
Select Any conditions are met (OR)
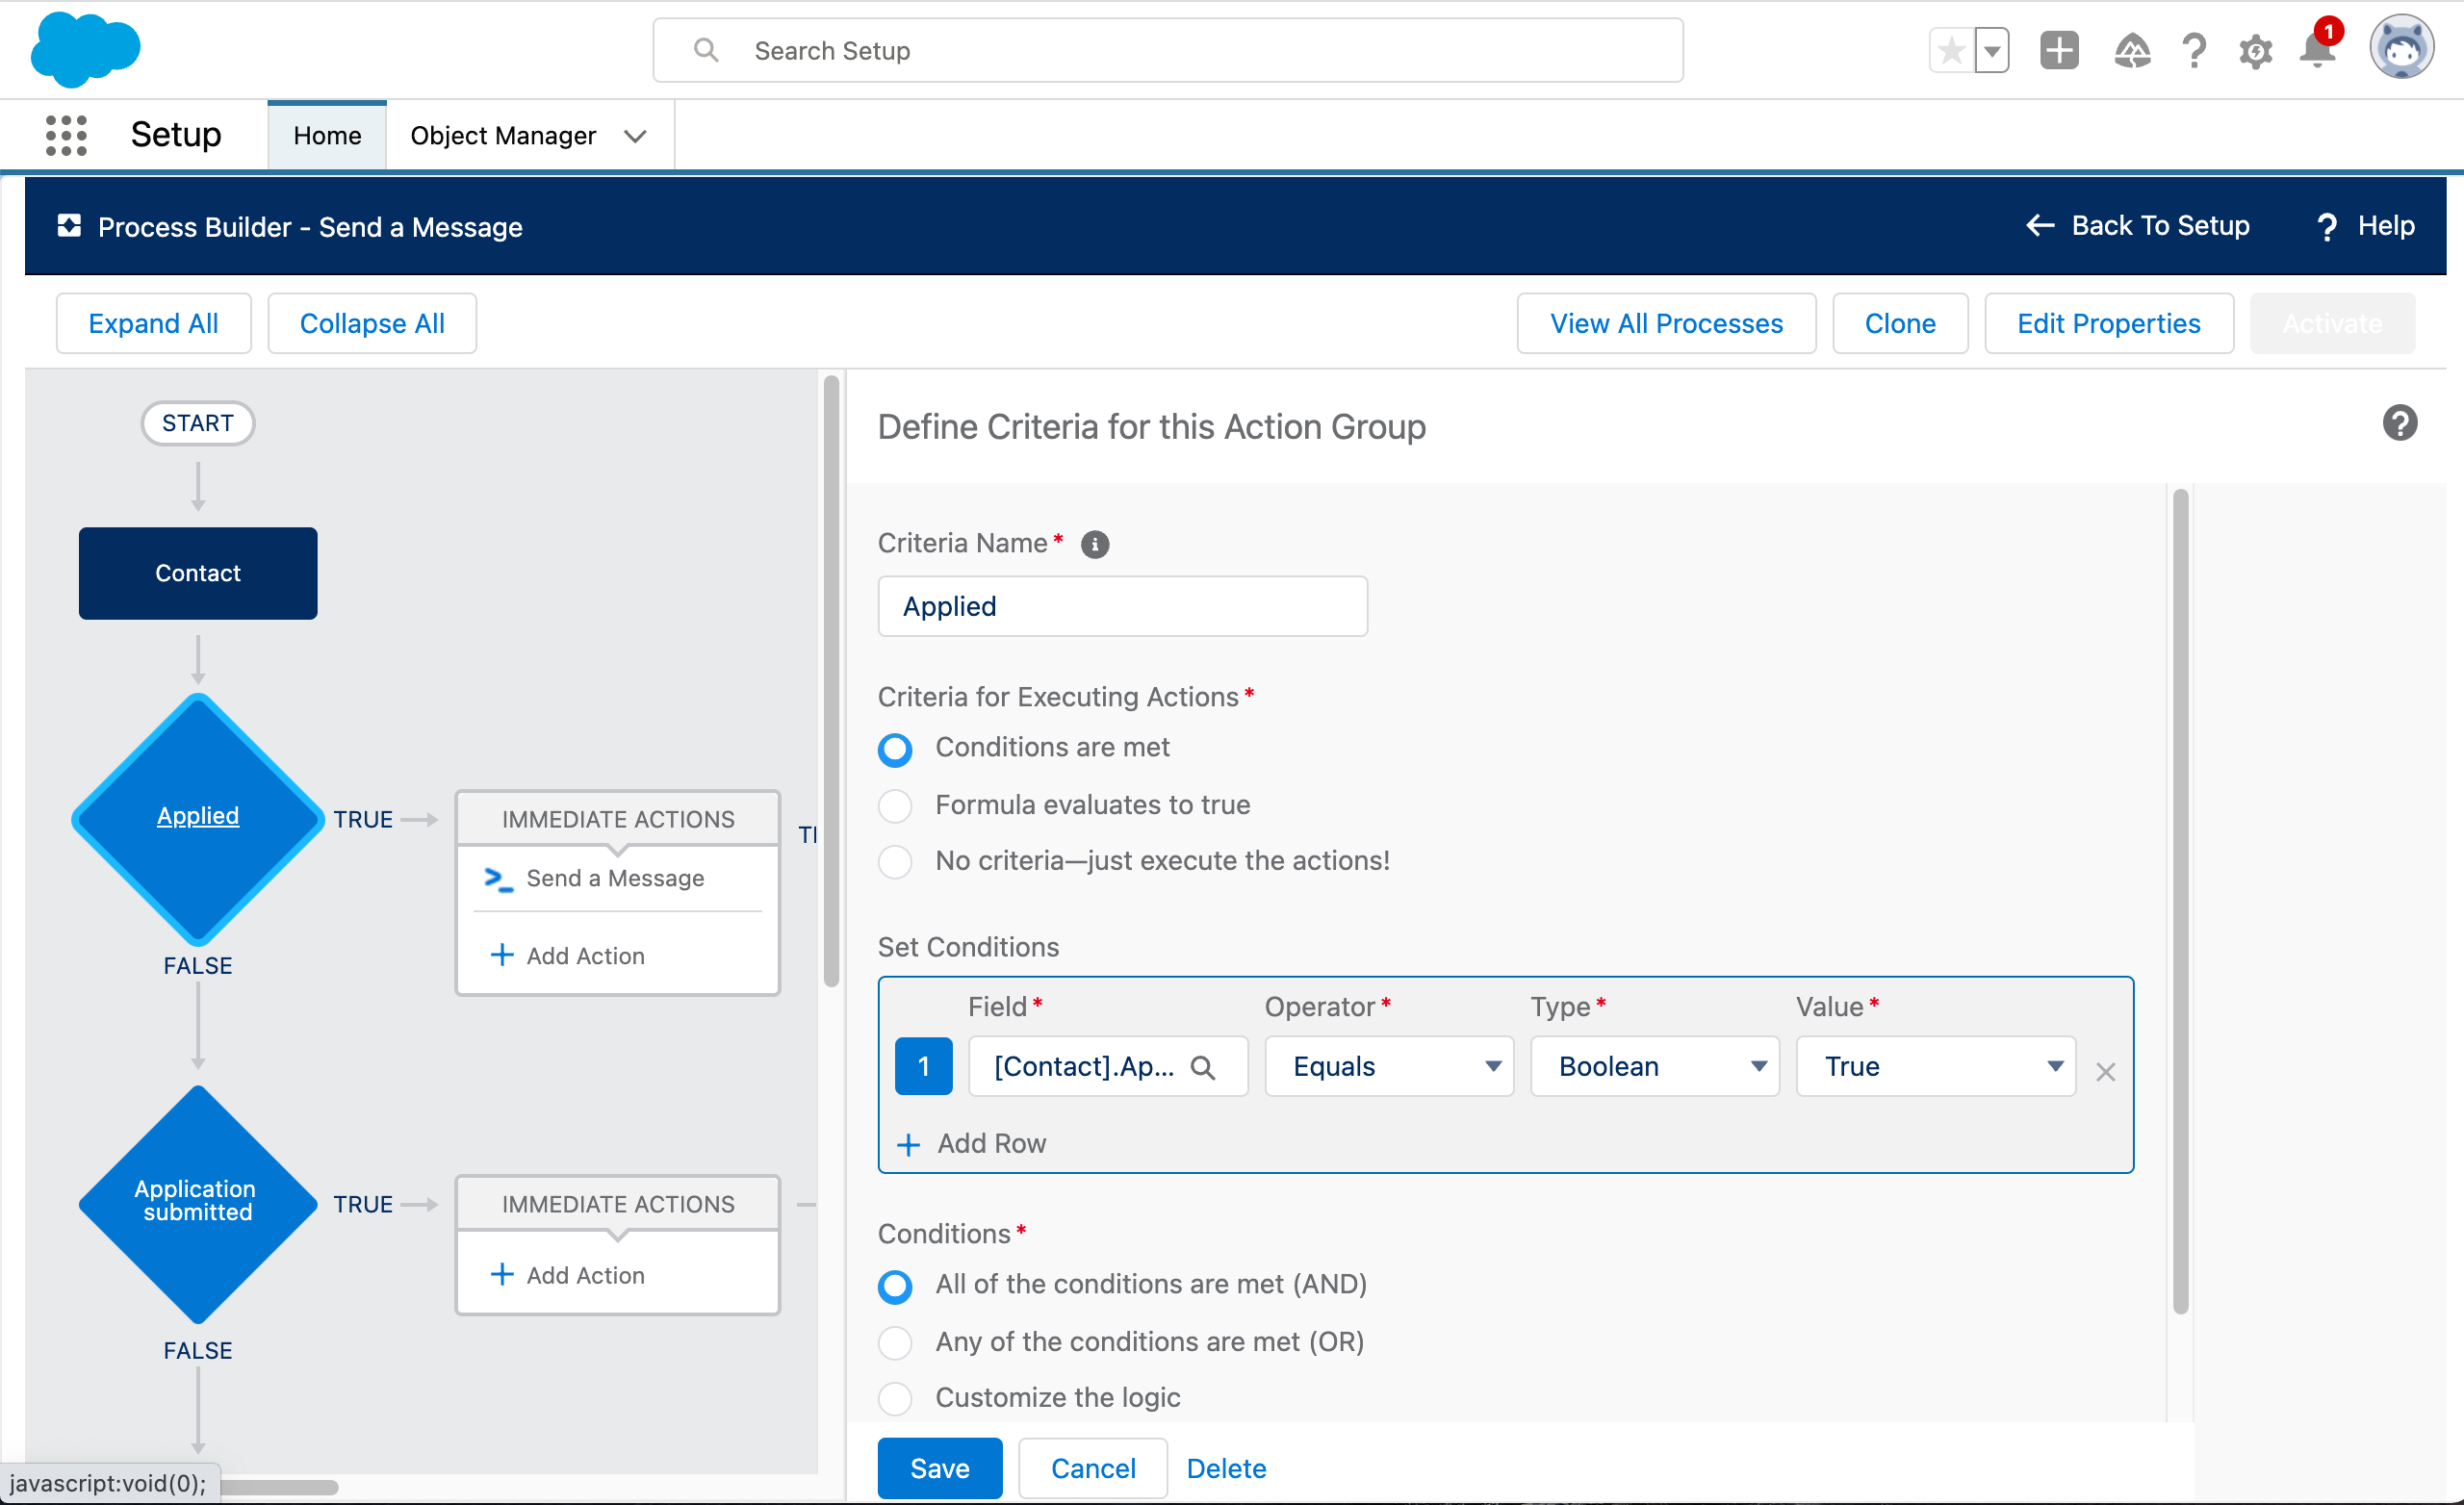(895, 1342)
